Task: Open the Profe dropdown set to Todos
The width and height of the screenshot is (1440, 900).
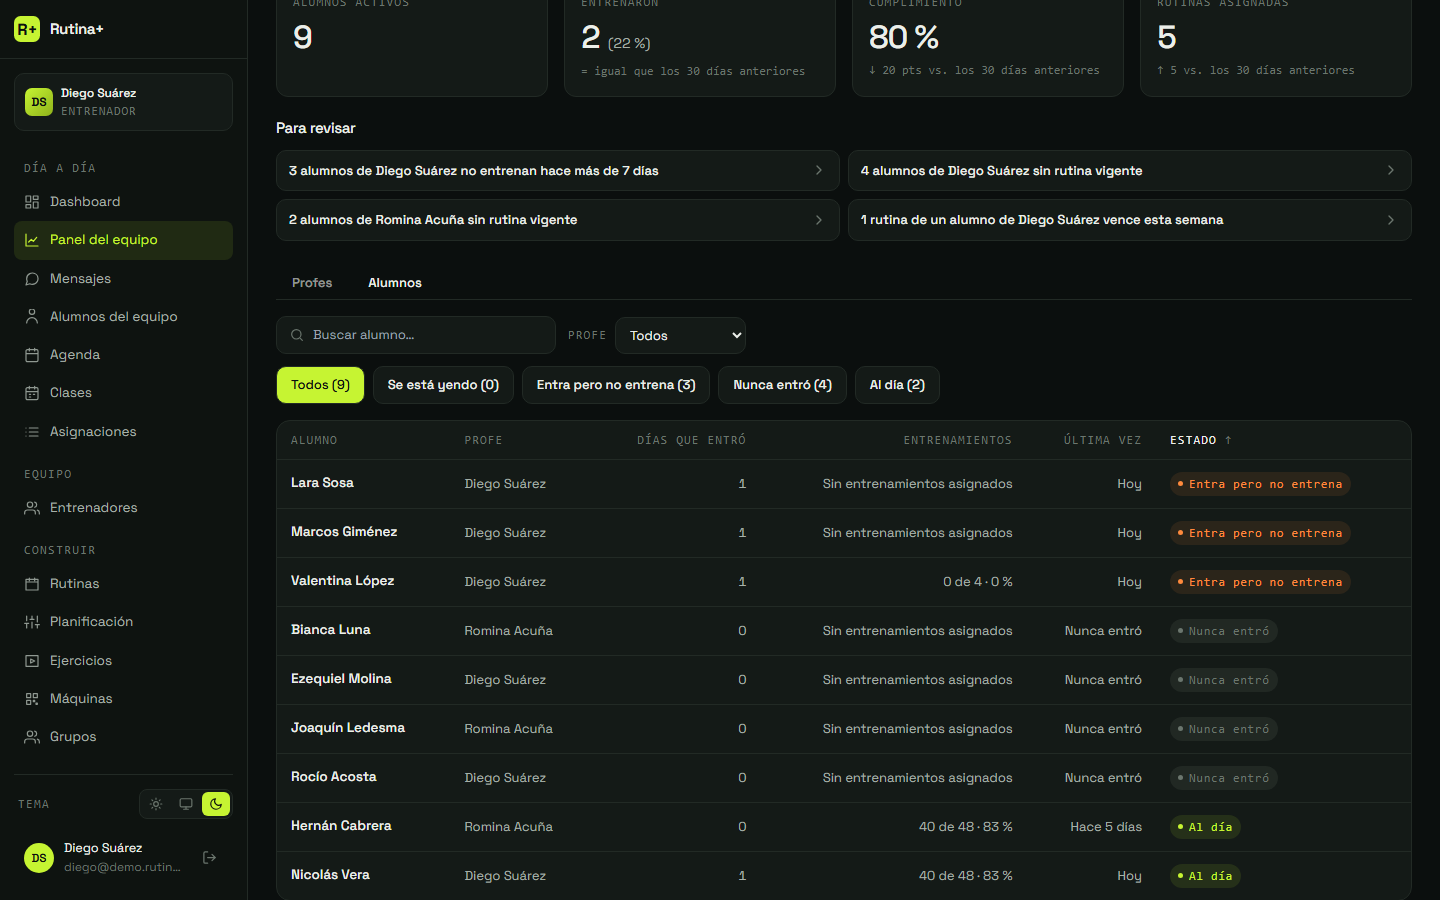Action: tap(680, 336)
